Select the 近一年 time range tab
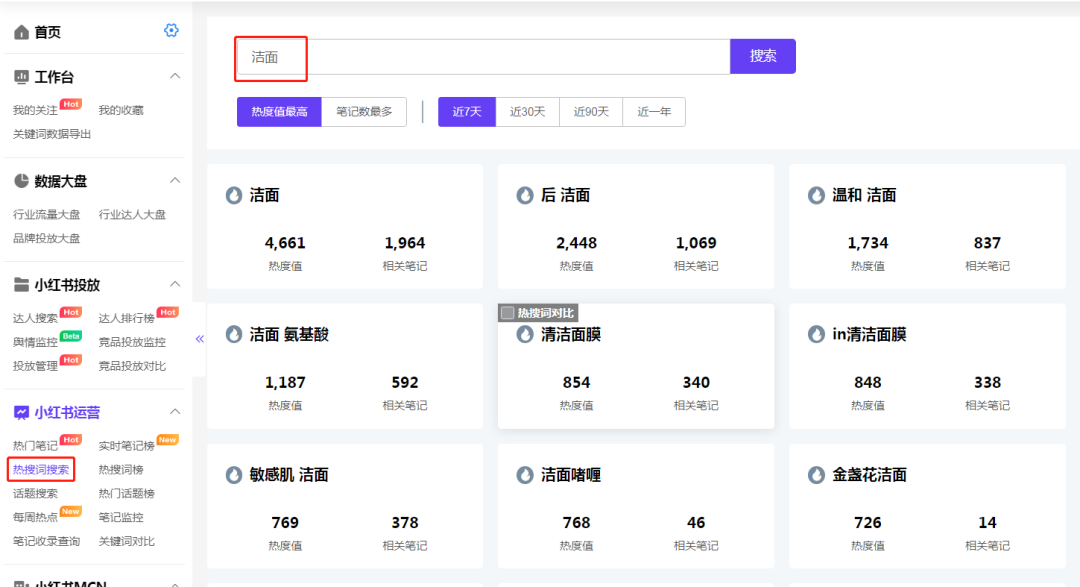1080x587 pixels. (x=653, y=111)
